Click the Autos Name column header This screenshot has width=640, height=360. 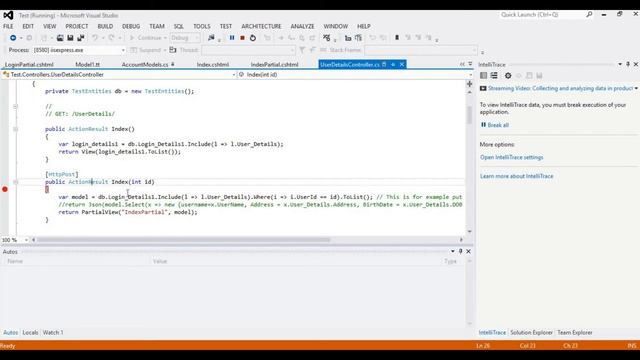tap(15, 261)
